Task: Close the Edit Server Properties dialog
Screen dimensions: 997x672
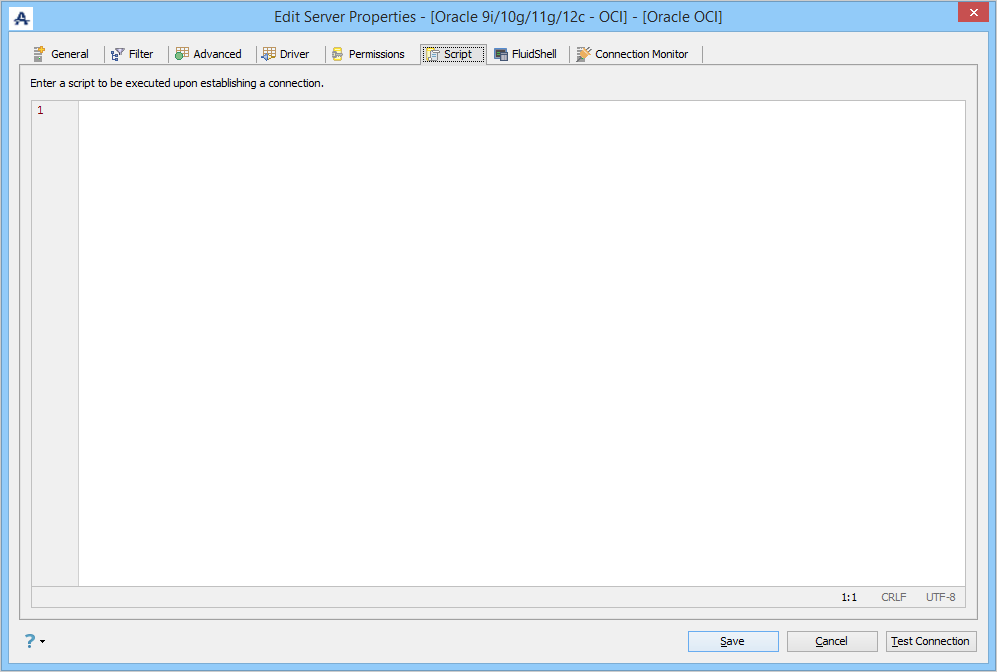Action: coord(973,12)
